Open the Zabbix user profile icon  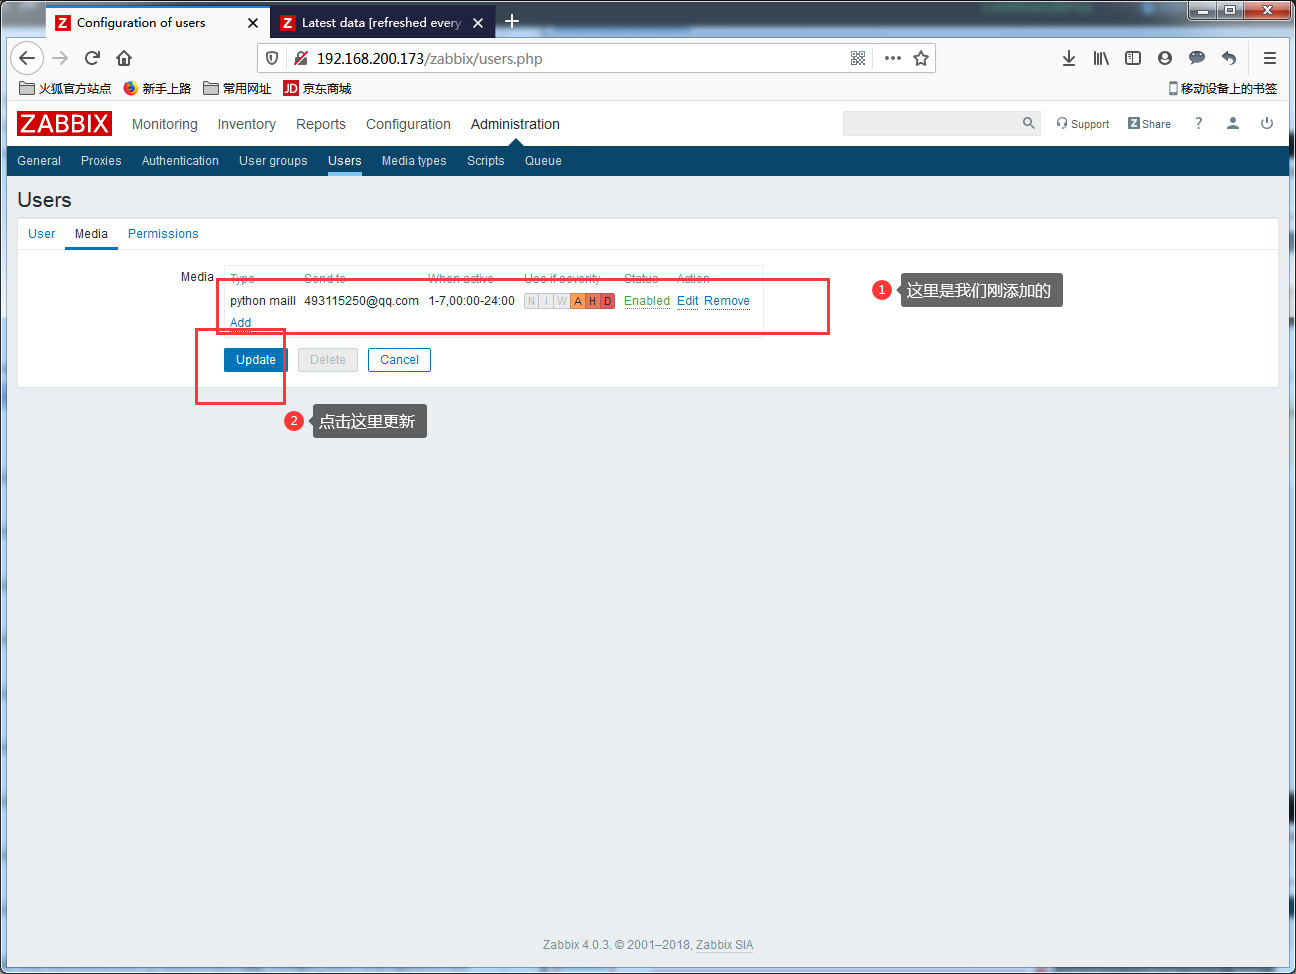pyautogui.click(x=1233, y=123)
